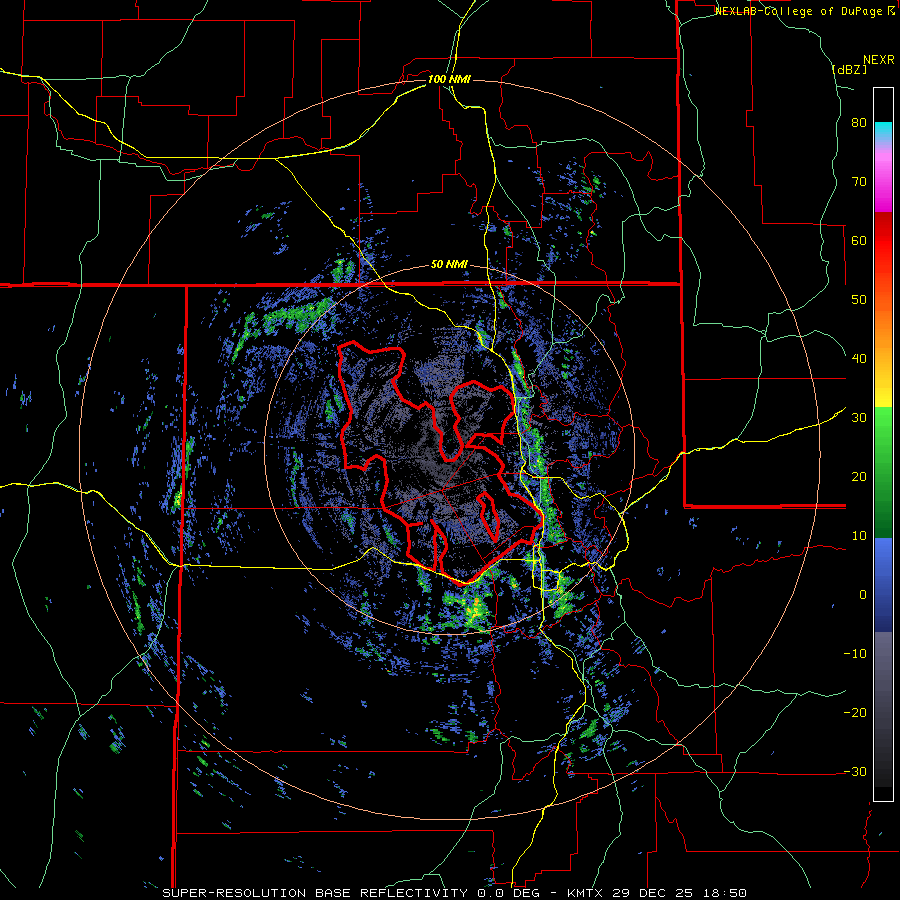The image size is (900, 900).
Task: Click the -20 value on the dBZ scale
Action: click(x=855, y=712)
